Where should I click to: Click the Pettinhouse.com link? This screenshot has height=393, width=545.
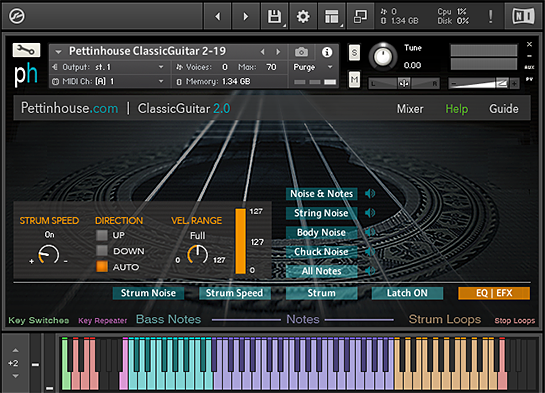70,108
